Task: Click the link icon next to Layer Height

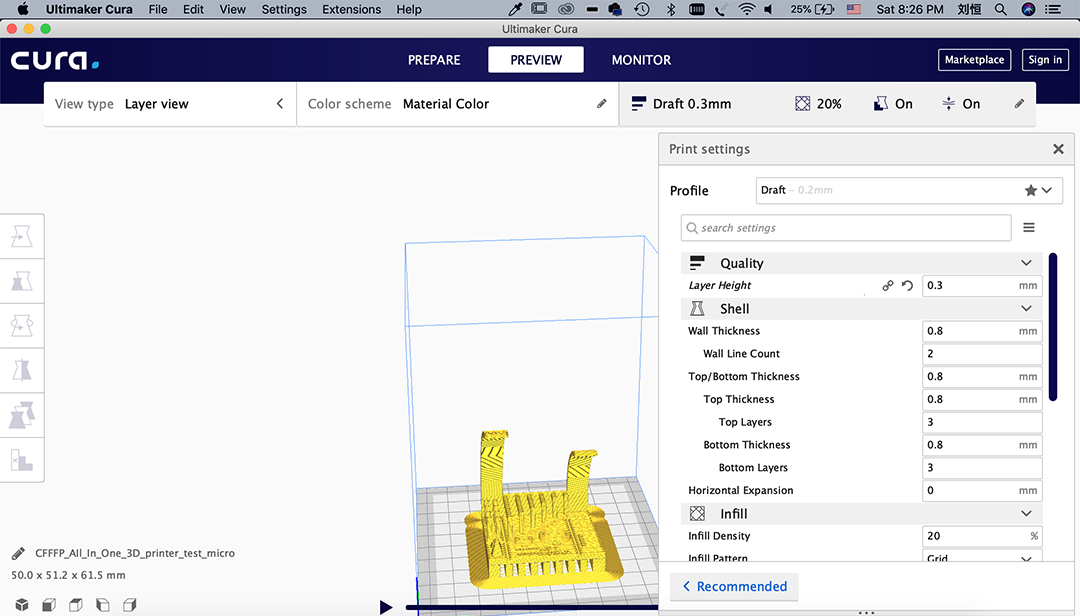Action: [x=888, y=285]
